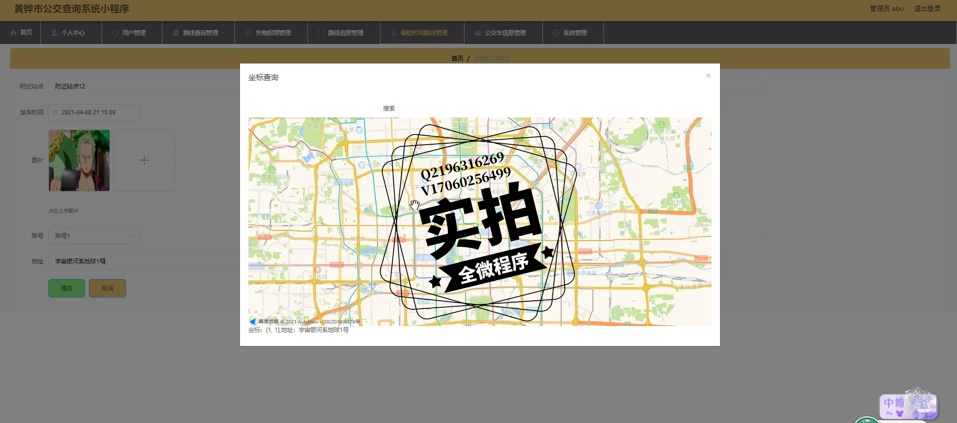Image resolution: width=957 pixels, height=423 pixels.
Task: Click the 公交车信息管理 icon
Action: click(478, 33)
